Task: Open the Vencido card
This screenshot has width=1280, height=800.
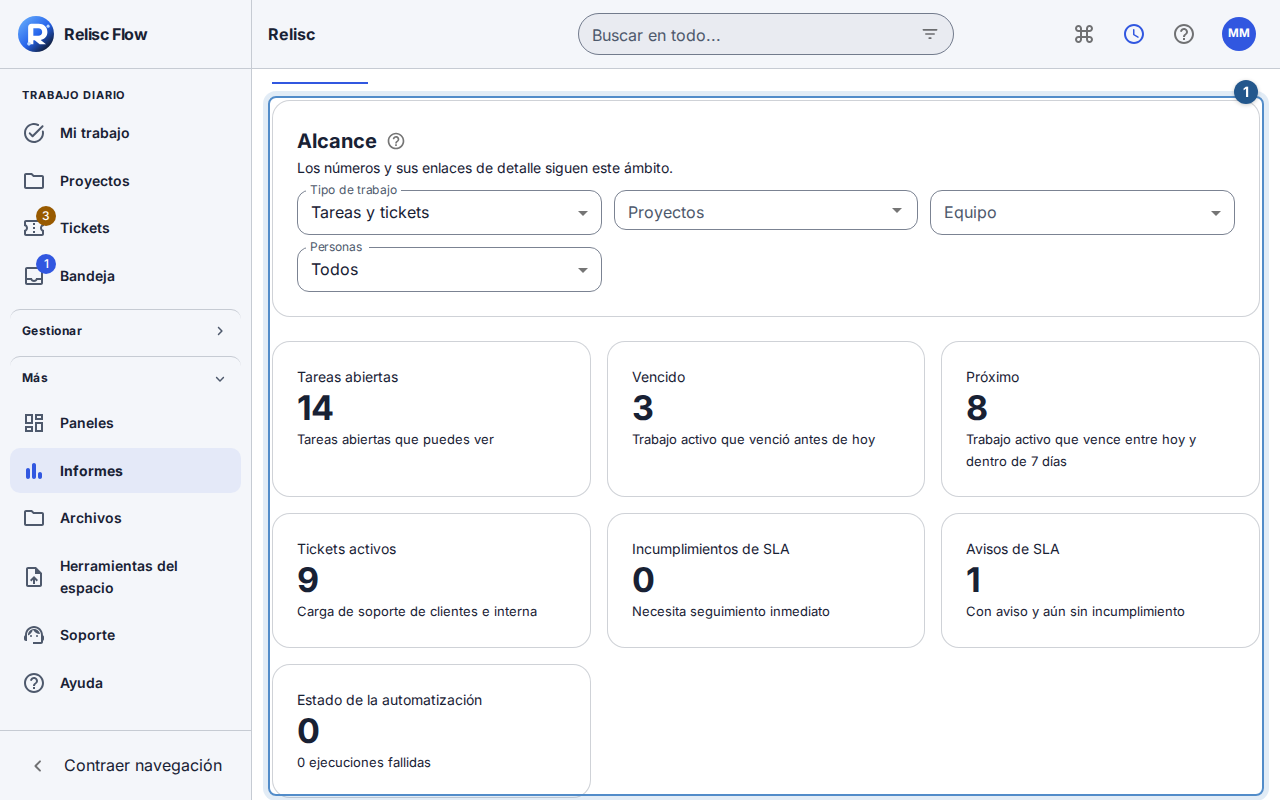Action: tap(766, 419)
